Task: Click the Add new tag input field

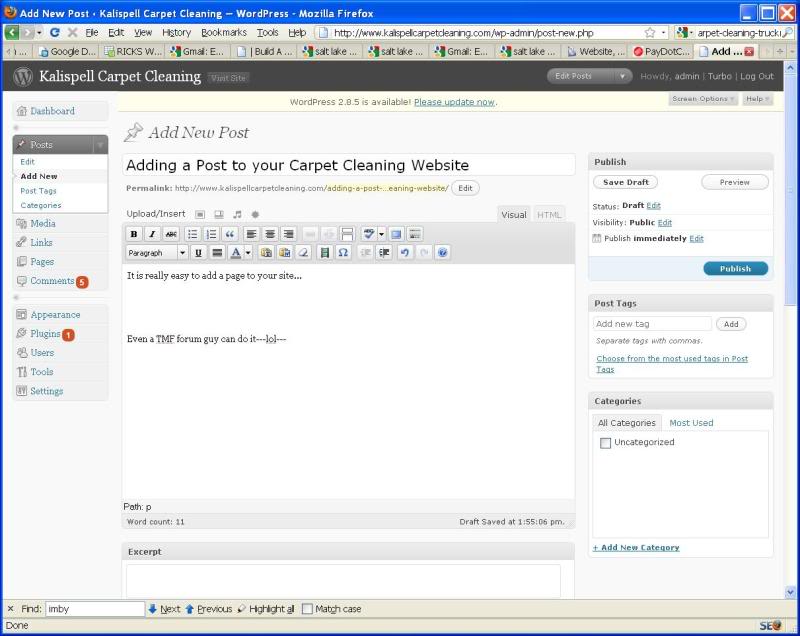Action: coord(651,323)
